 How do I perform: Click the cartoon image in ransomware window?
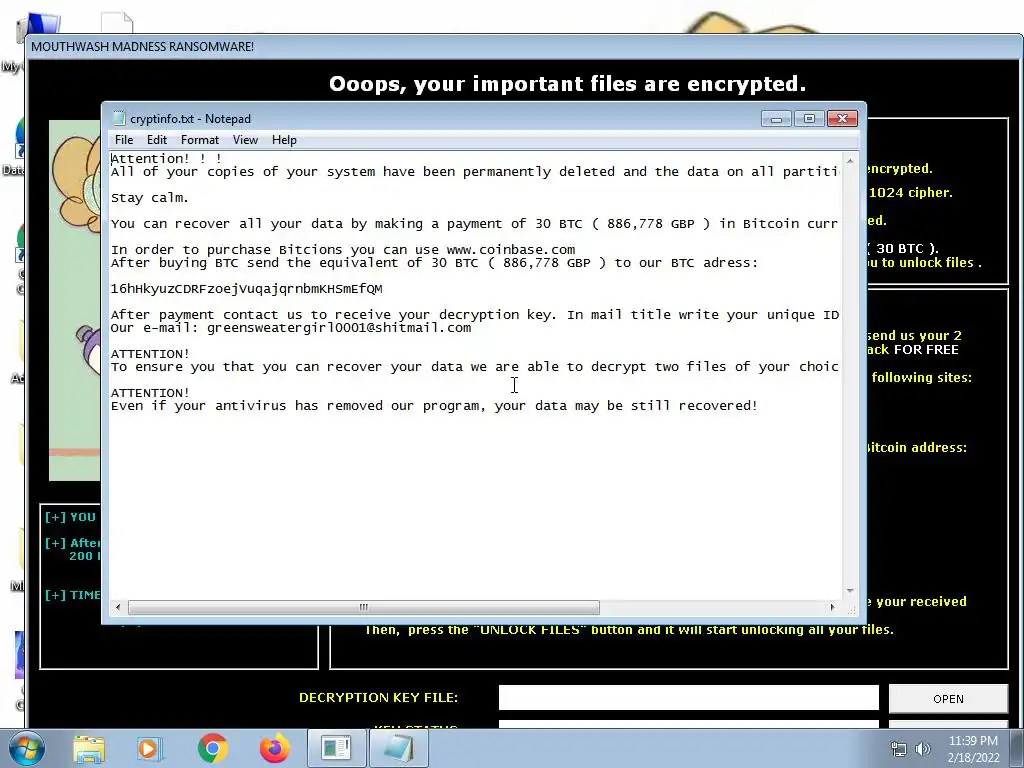coord(75,300)
